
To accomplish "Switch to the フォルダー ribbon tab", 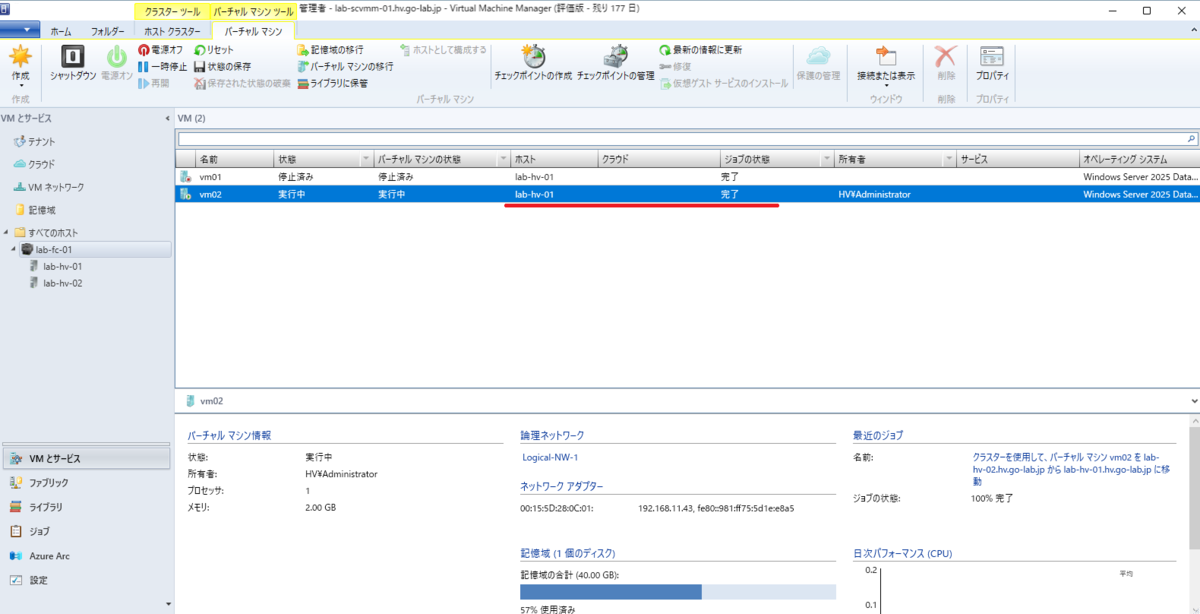I will [x=108, y=31].
